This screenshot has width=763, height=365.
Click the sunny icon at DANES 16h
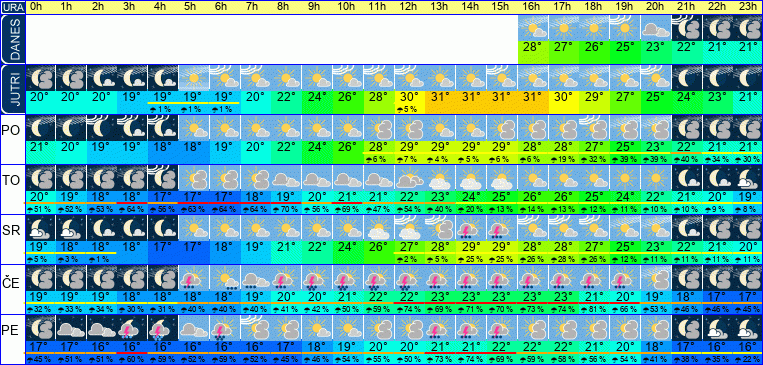click(x=533, y=28)
